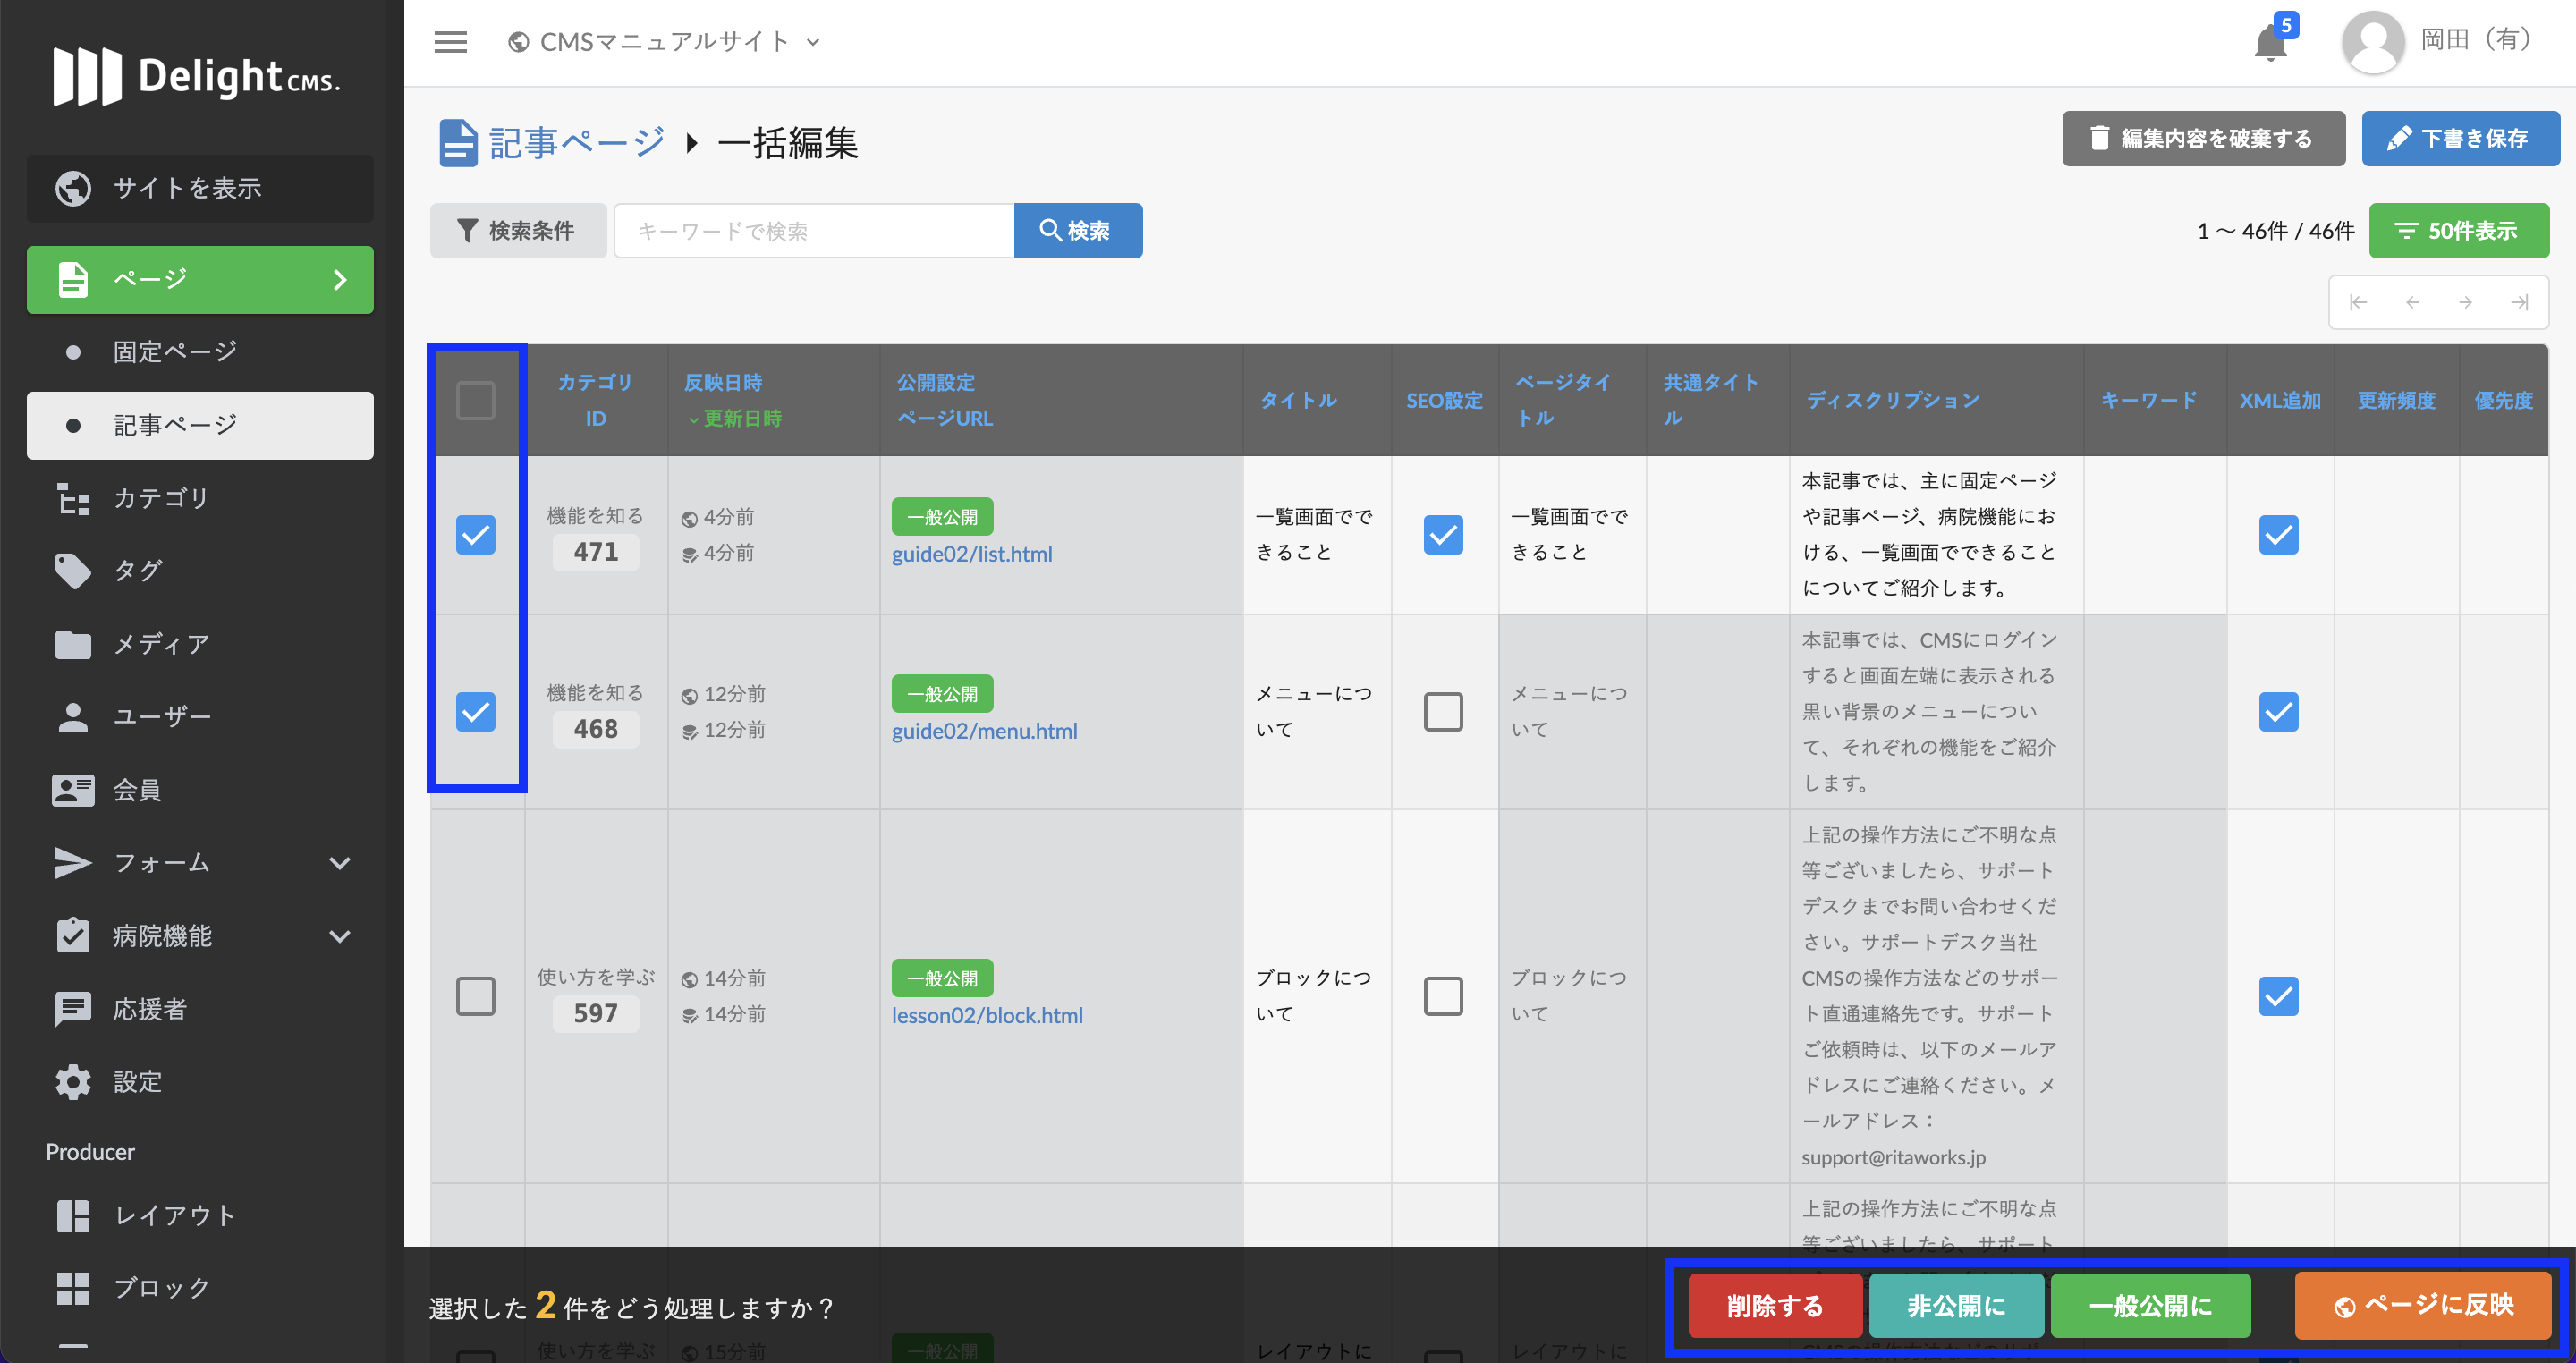
Task: Click the hamburger menu icon
Action: pyautogui.click(x=450, y=42)
